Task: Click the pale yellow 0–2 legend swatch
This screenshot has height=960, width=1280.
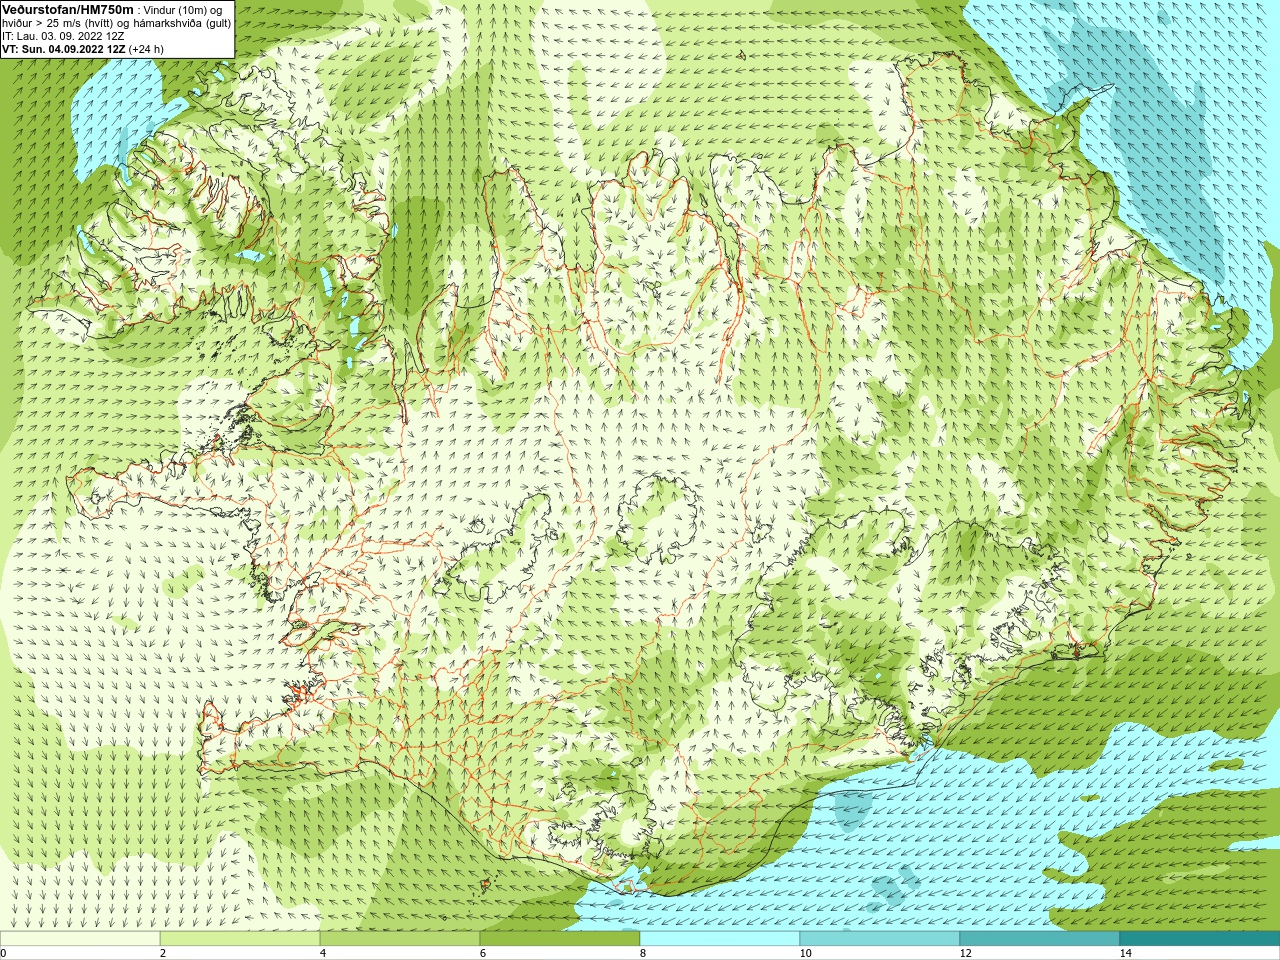Action: [80, 939]
